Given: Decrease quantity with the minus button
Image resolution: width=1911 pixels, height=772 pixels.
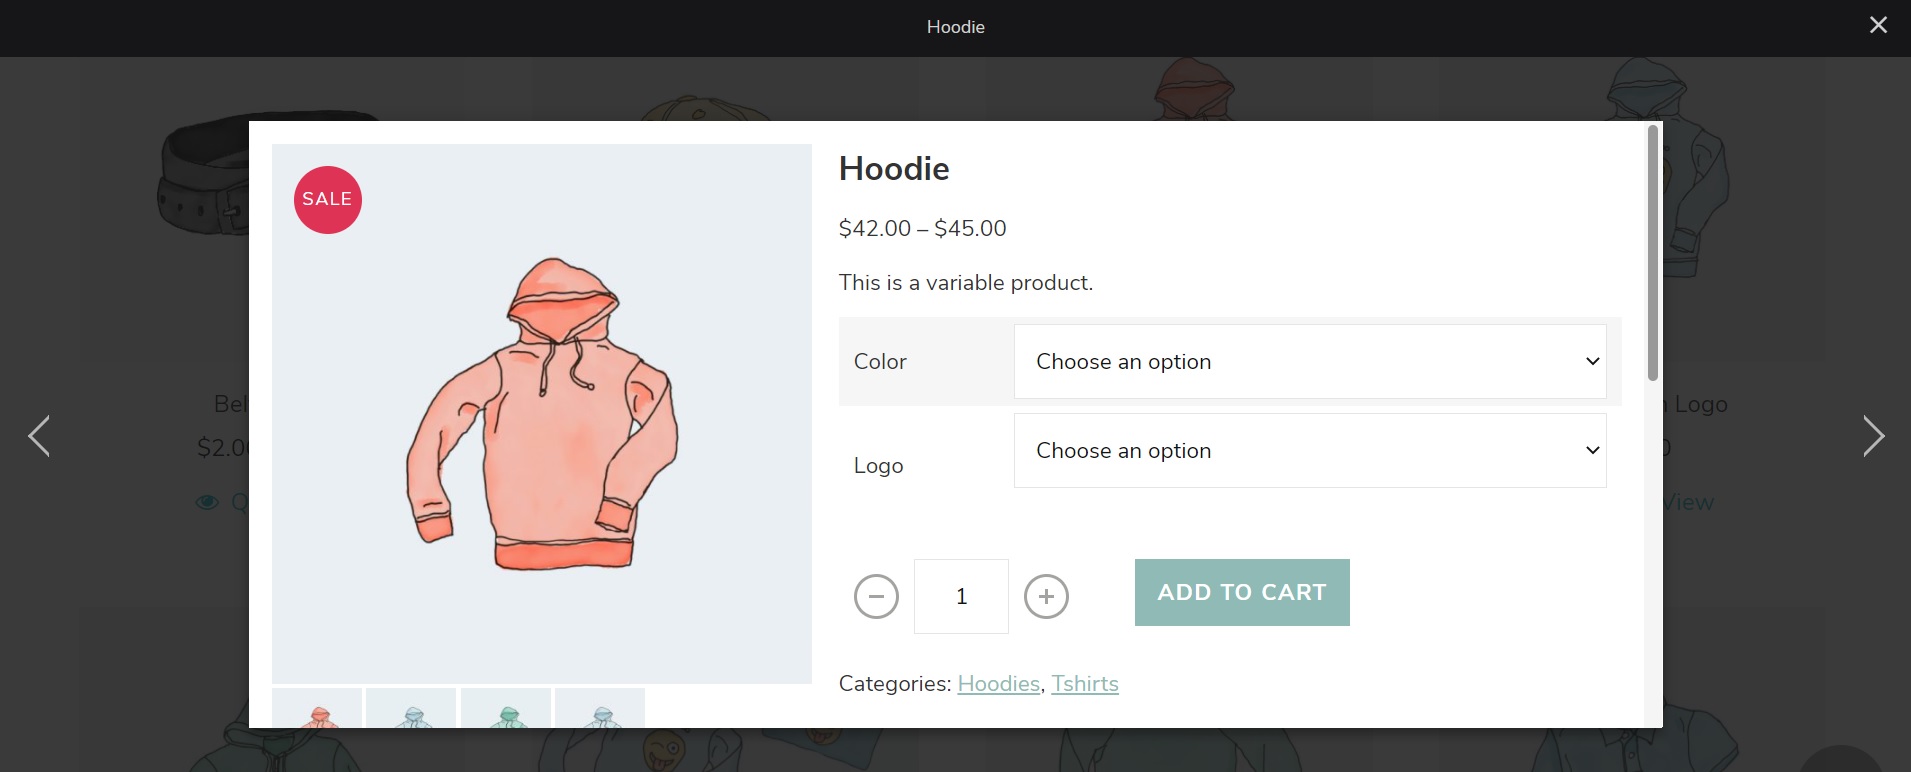Looking at the screenshot, I should pos(876,597).
